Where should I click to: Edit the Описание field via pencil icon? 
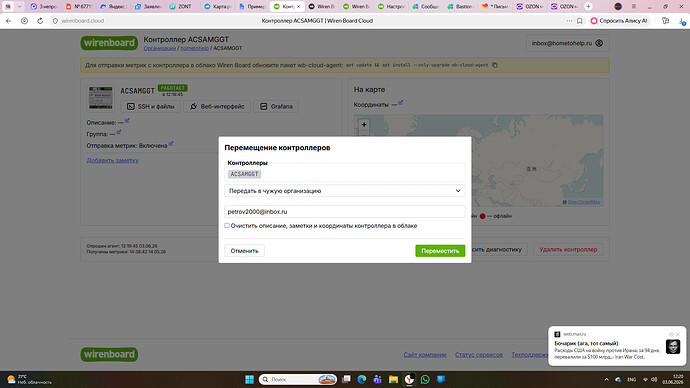(127, 121)
